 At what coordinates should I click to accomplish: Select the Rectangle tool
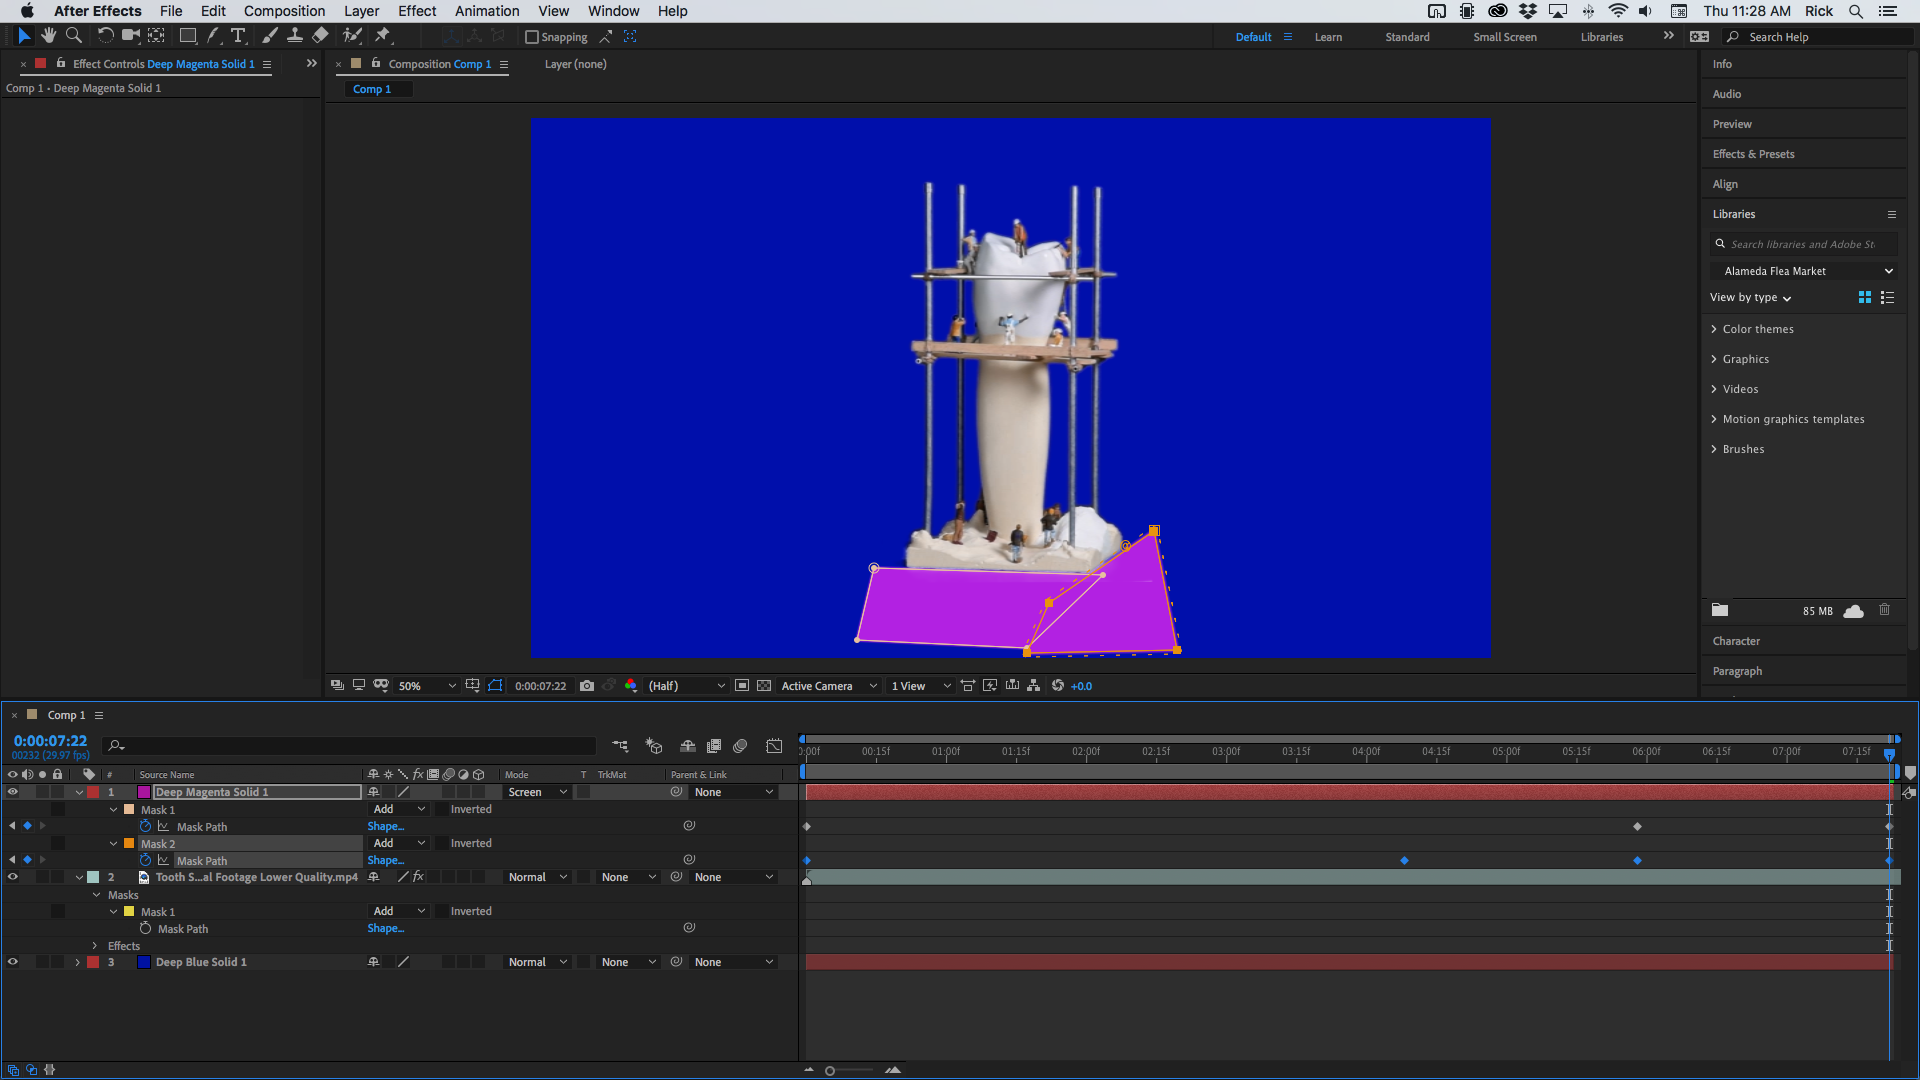(187, 36)
